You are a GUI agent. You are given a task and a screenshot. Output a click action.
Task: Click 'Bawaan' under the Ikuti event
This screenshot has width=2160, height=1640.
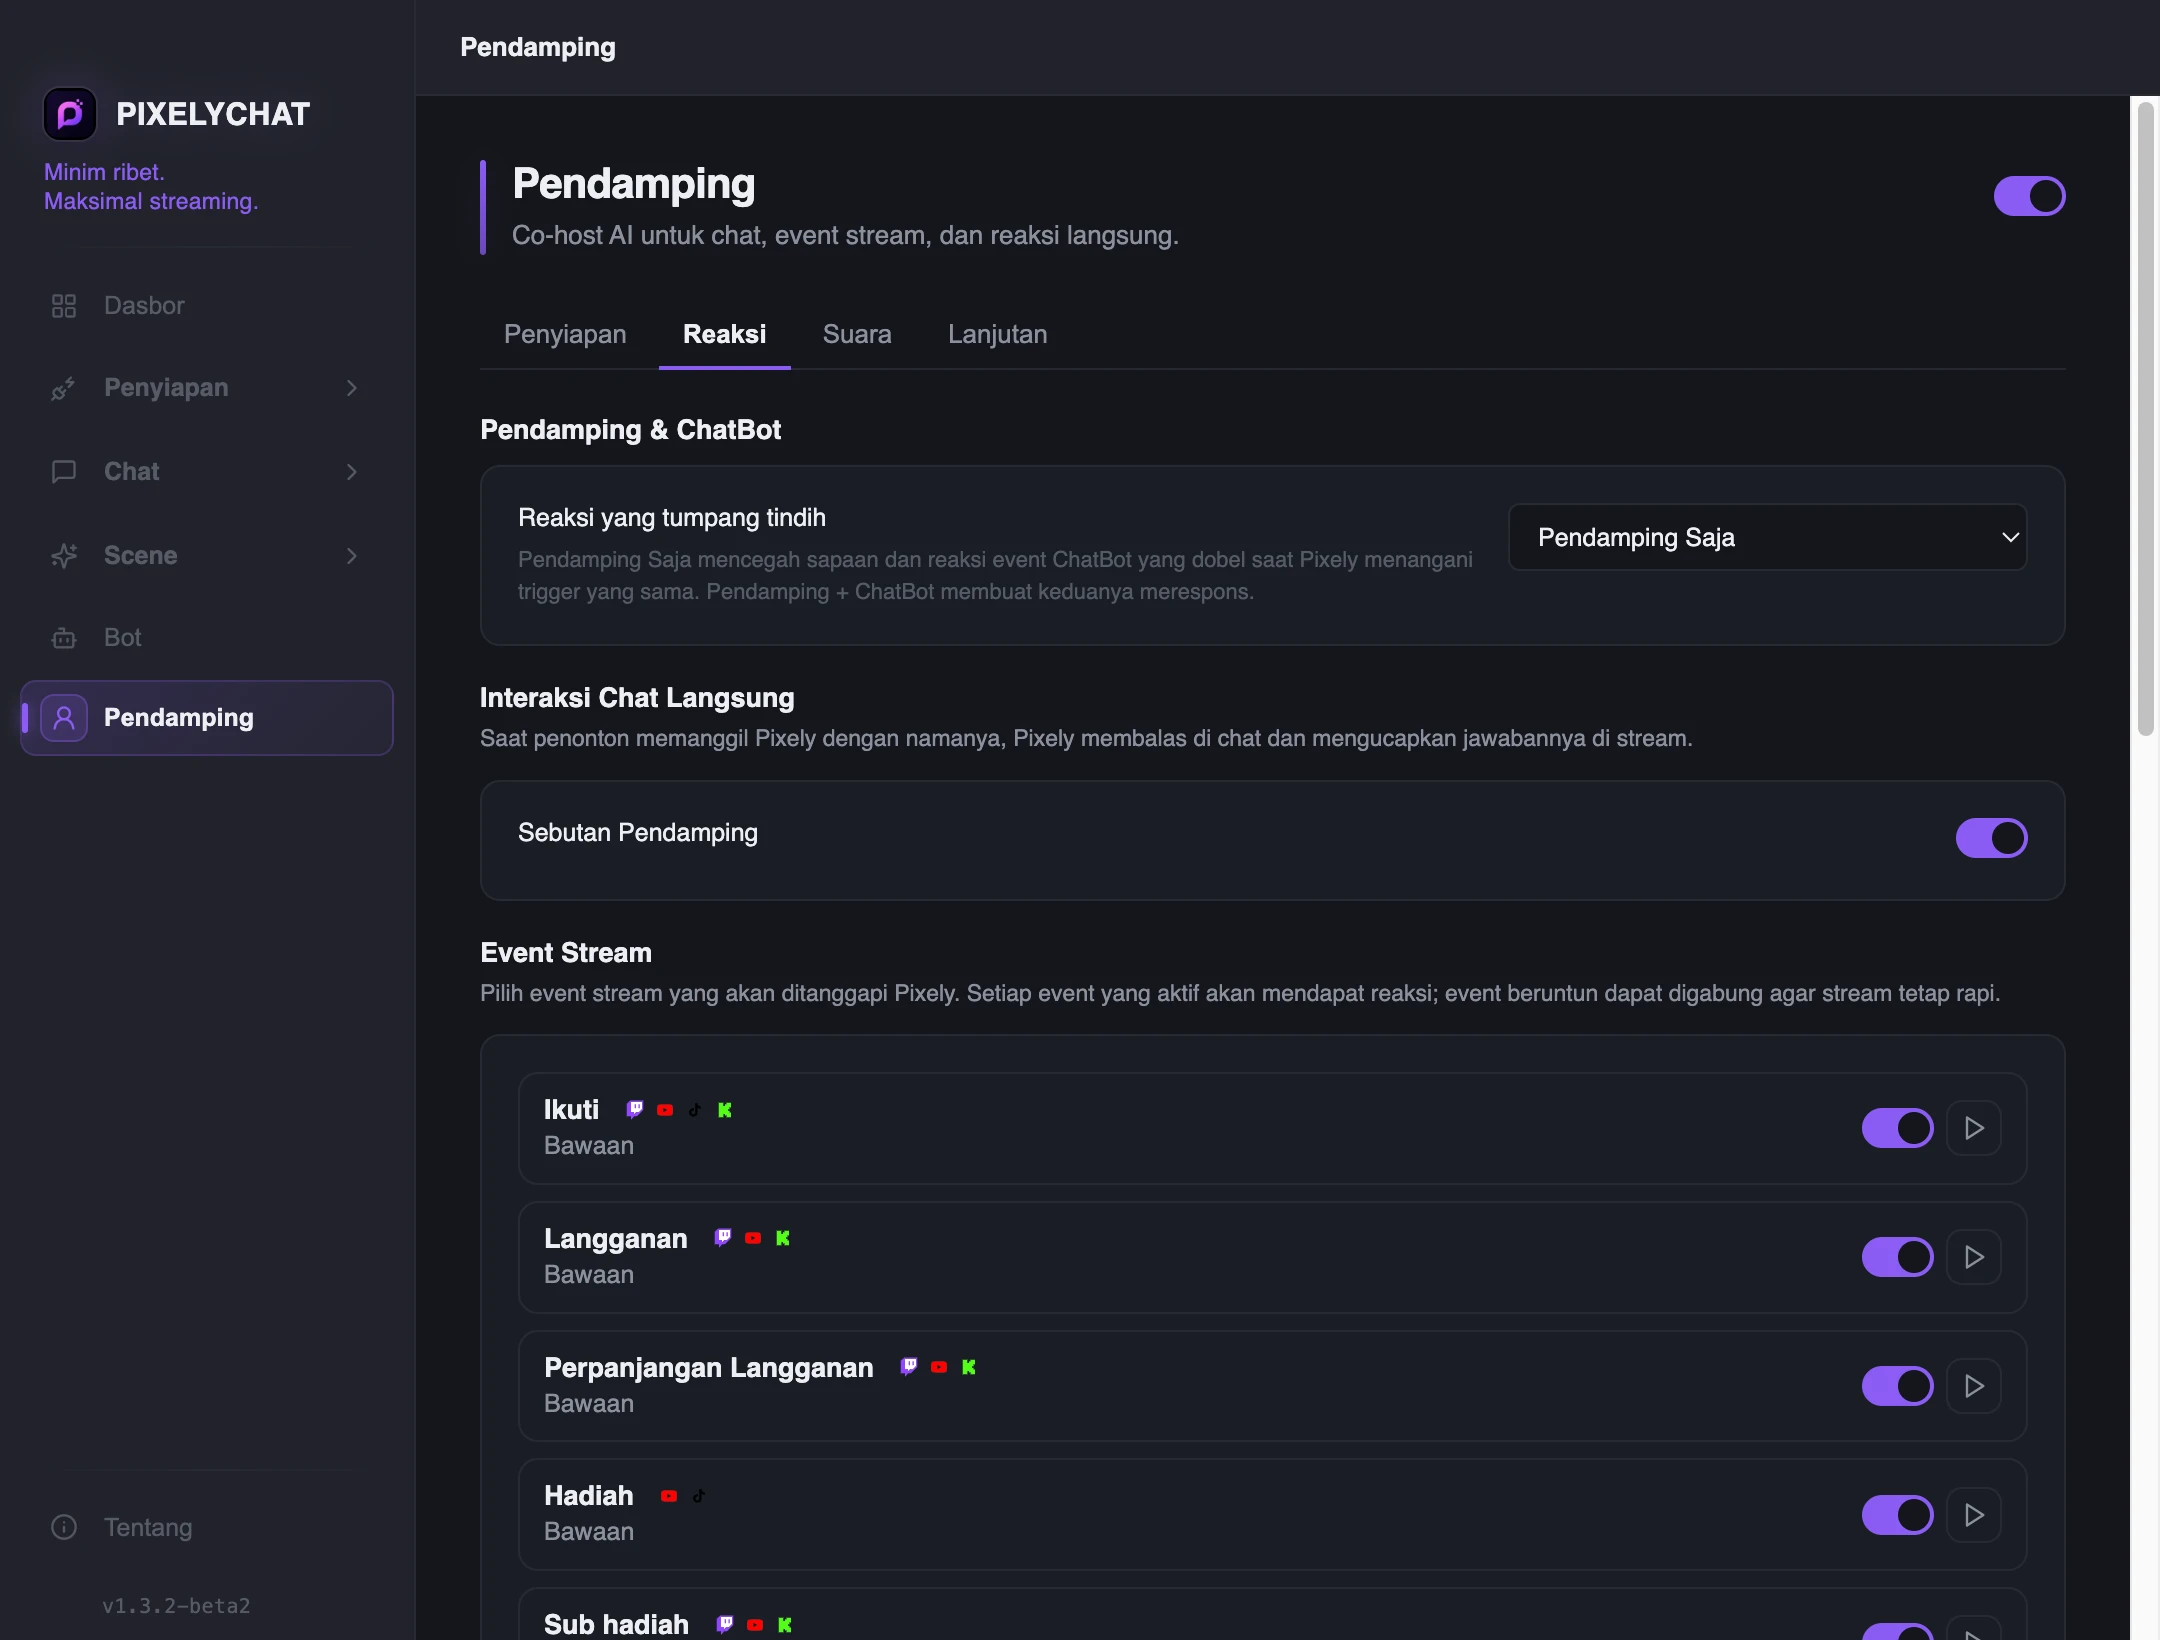589,1146
